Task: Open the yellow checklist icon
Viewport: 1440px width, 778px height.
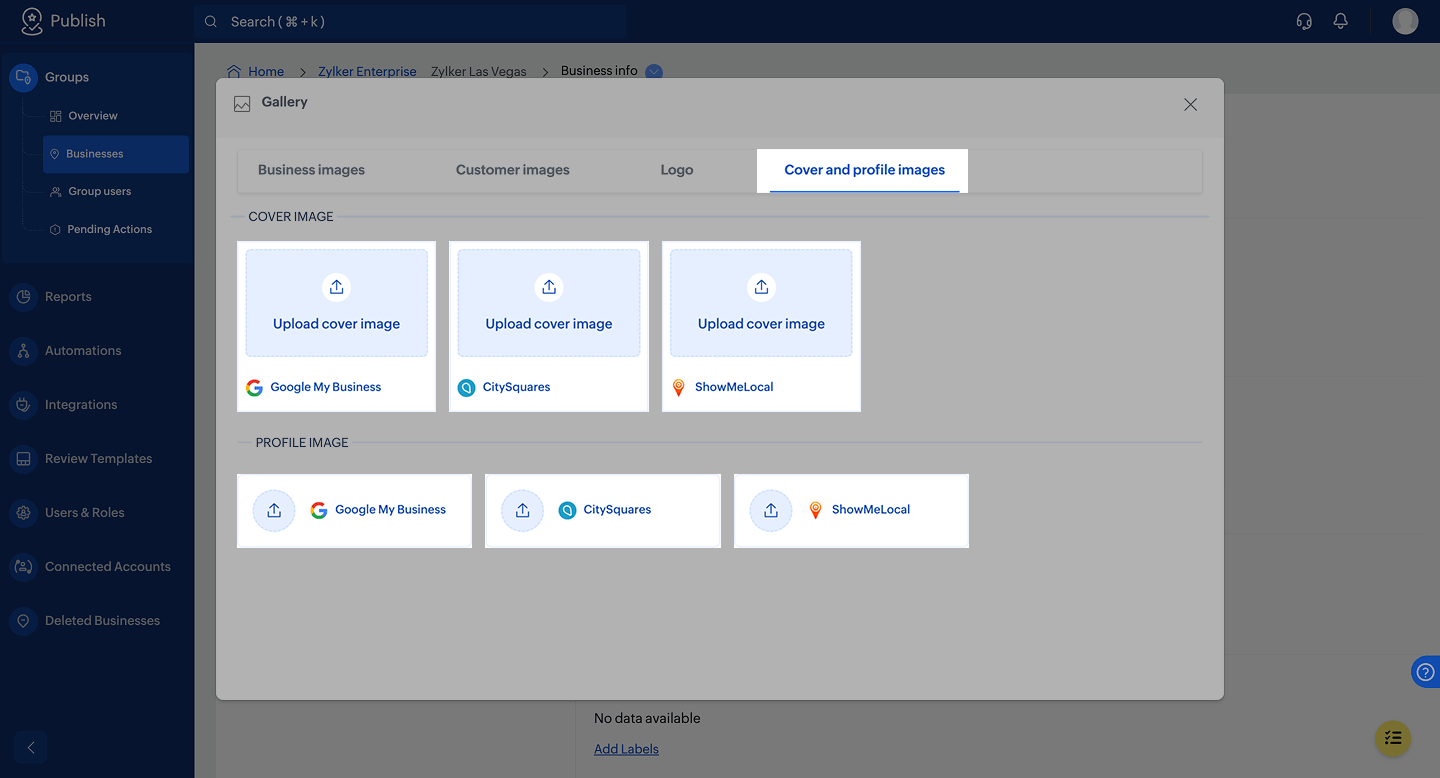Action: [x=1393, y=738]
